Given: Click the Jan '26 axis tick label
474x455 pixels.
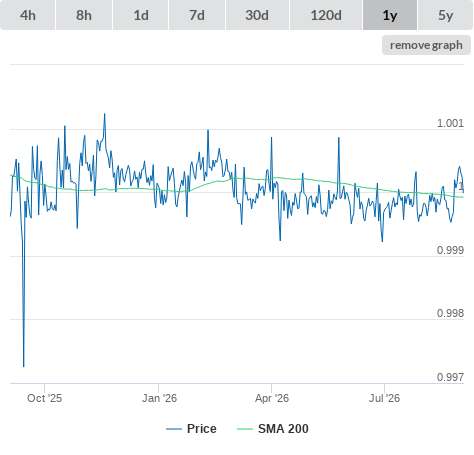Looking at the screenshot, I should [159, 398].
